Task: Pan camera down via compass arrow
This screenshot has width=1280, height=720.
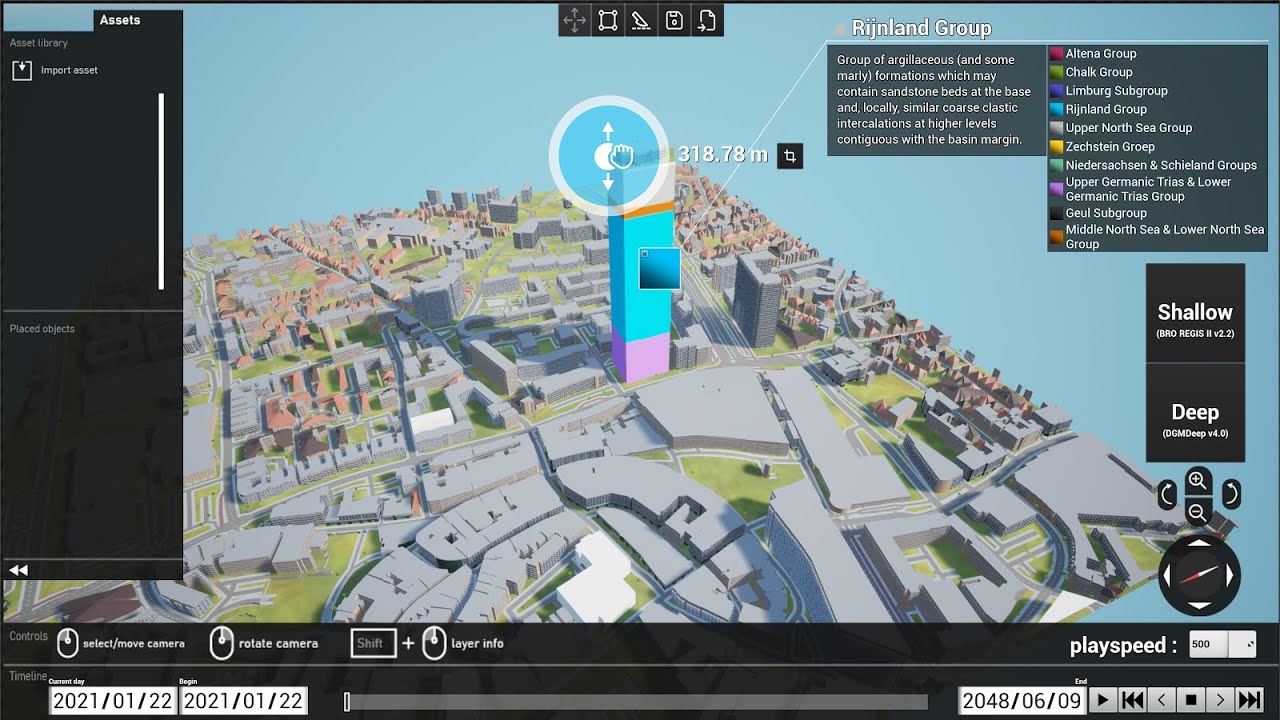Action: [1199, 607]
